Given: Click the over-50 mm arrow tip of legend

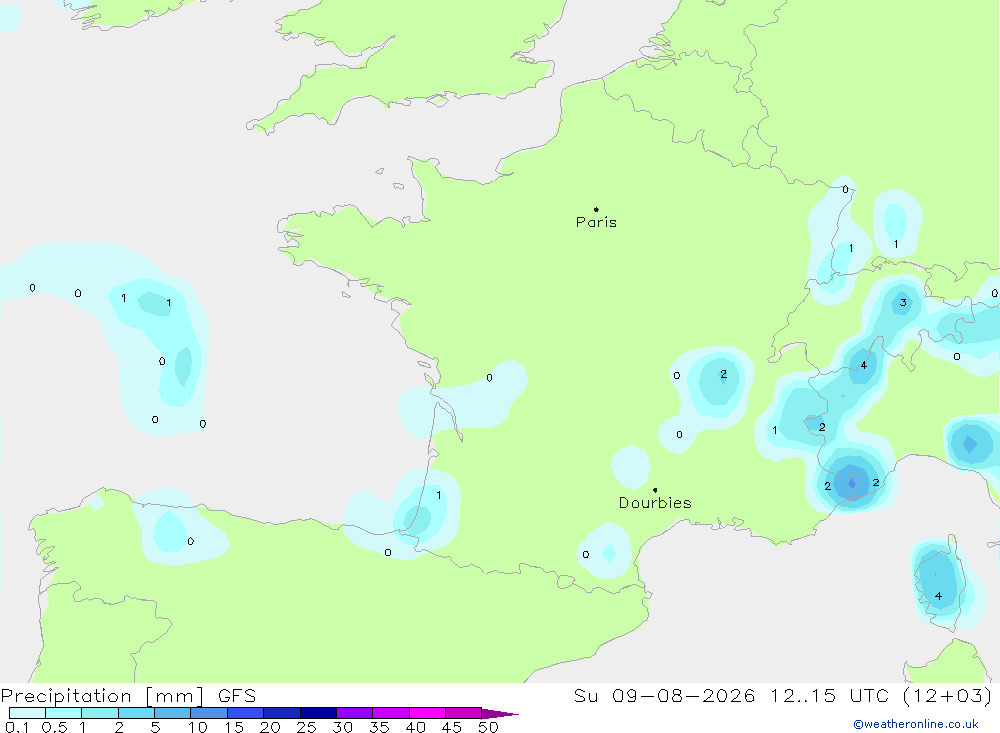Looking at the screenshot, I should (x=501, y=713).
